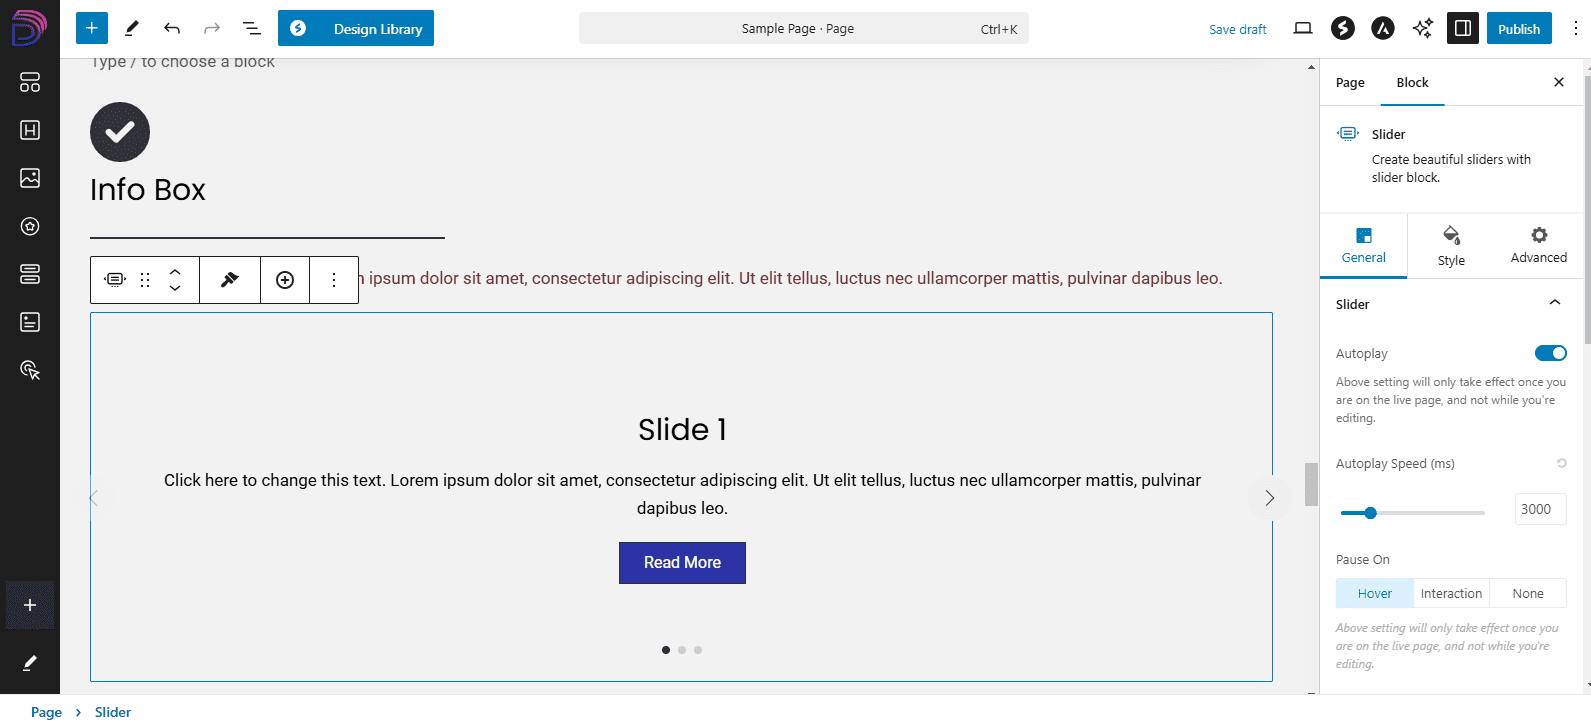Switch to the Style tab

coord(1451,246)
